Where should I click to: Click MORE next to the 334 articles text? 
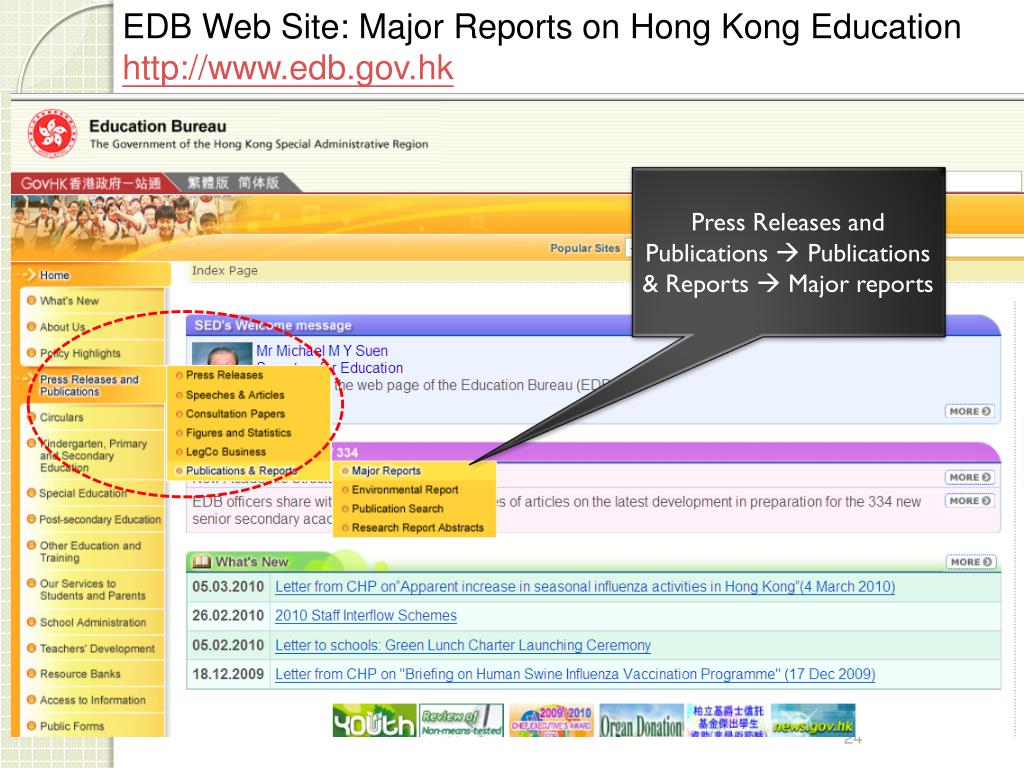point(970,501)
